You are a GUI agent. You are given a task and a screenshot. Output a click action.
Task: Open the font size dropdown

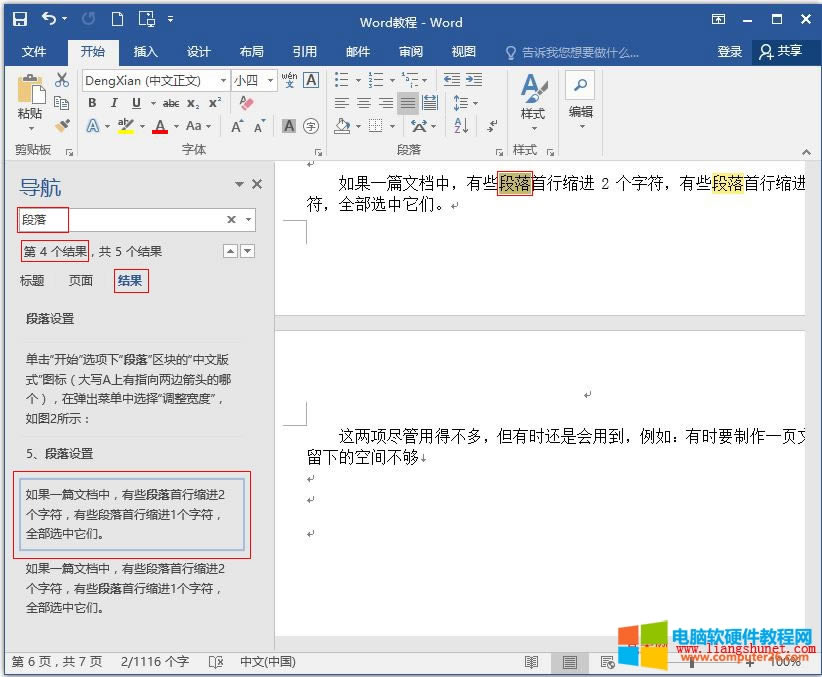(270, 80)
